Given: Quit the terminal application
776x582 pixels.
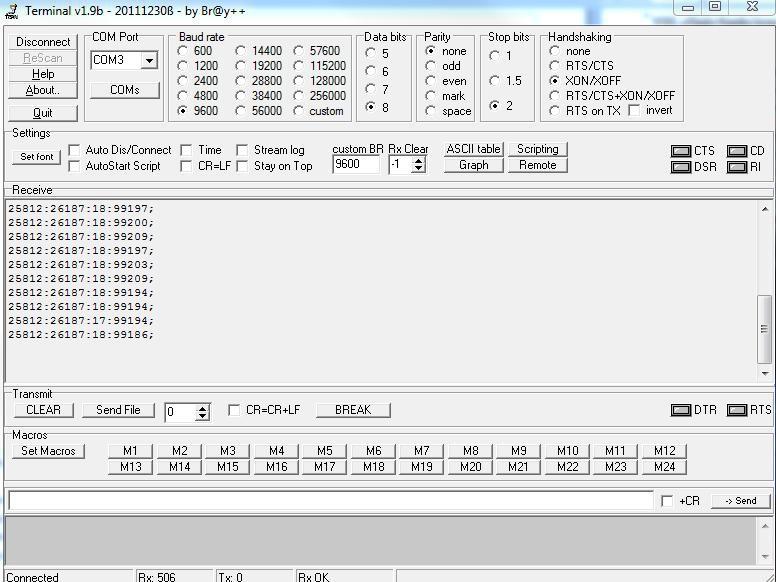Looking at the screenshot, I should point(43,113).
